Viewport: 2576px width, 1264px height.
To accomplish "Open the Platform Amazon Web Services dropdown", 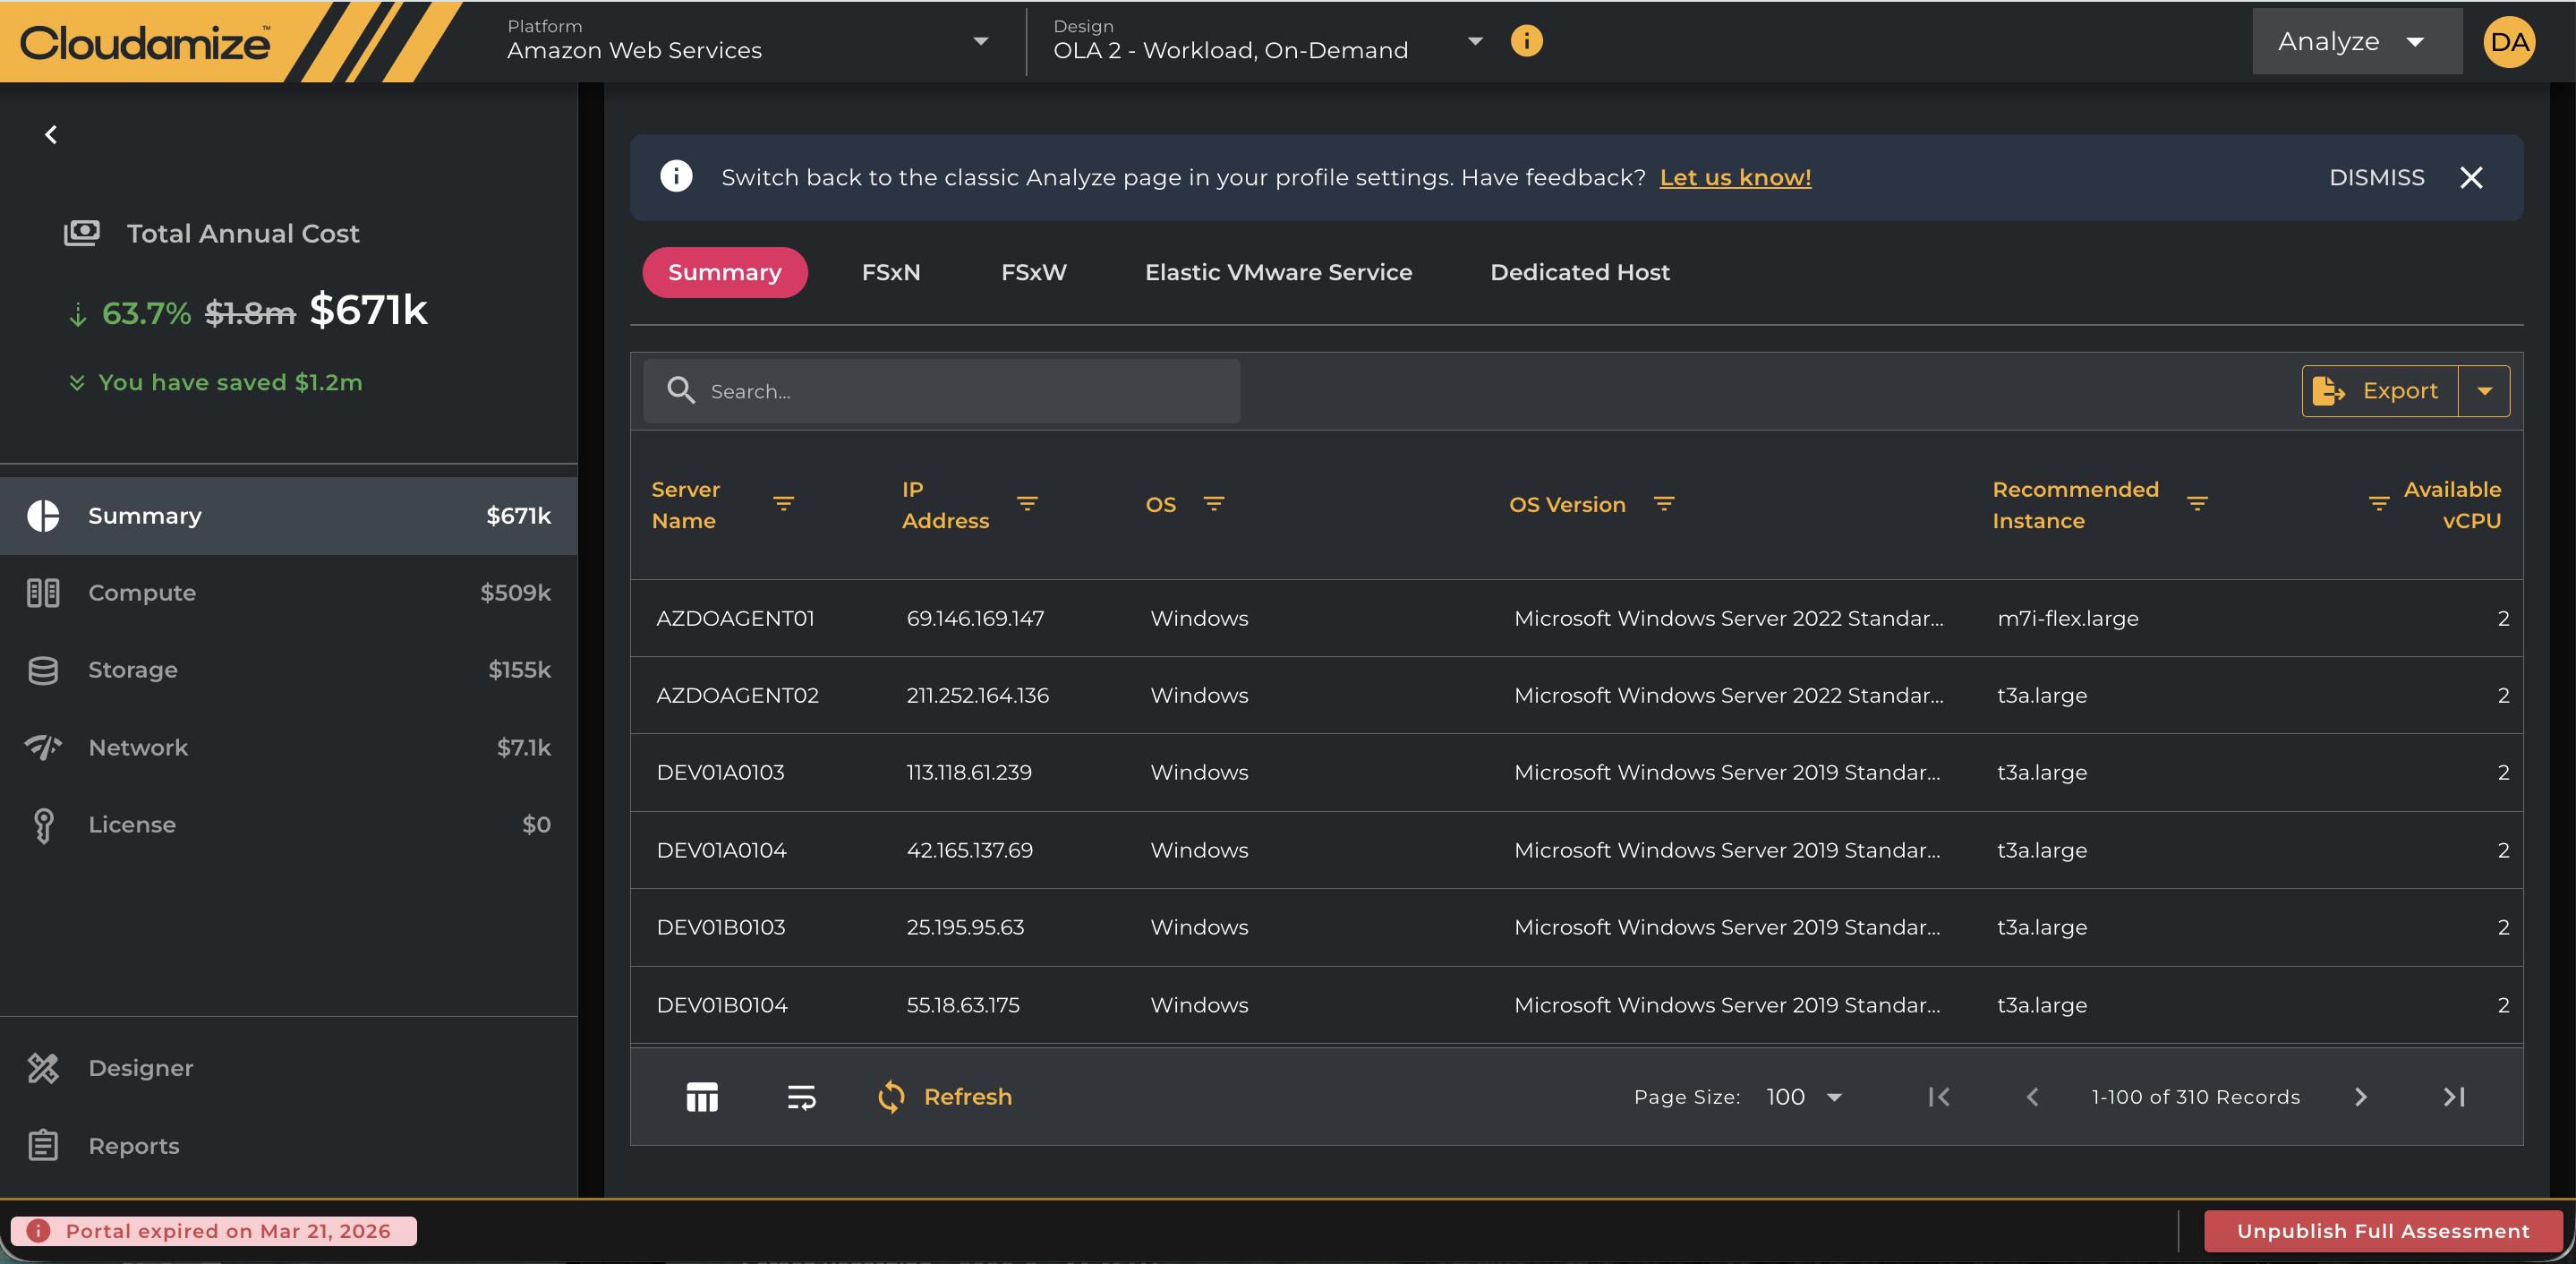I will 747,41.
